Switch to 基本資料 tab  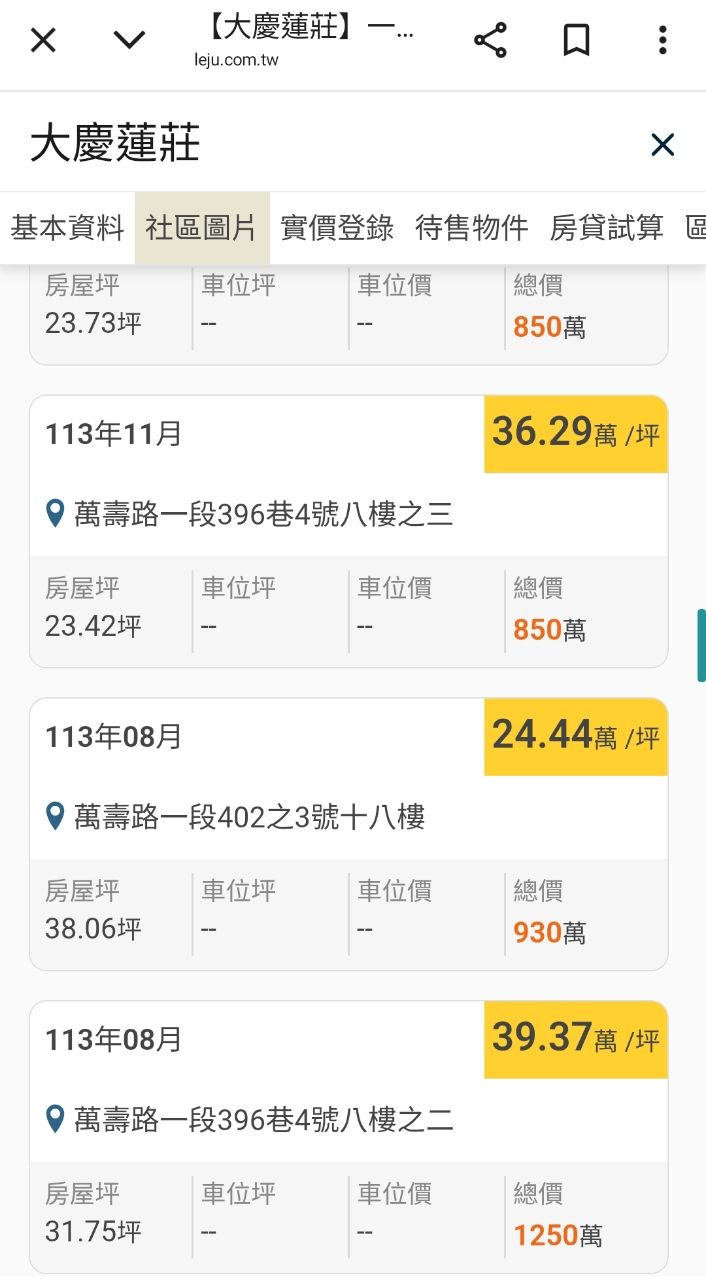pyautogui.click(x=67, y=228)
